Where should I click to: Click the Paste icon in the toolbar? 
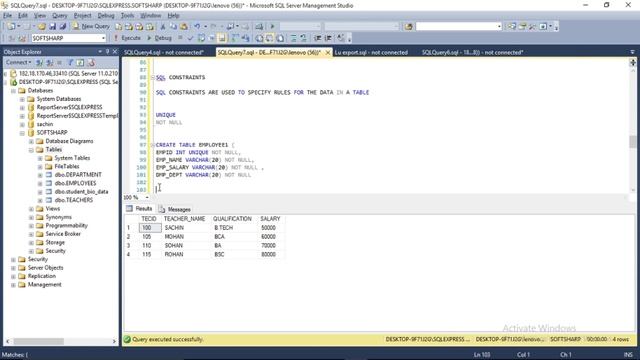click(x=183, y=26)
